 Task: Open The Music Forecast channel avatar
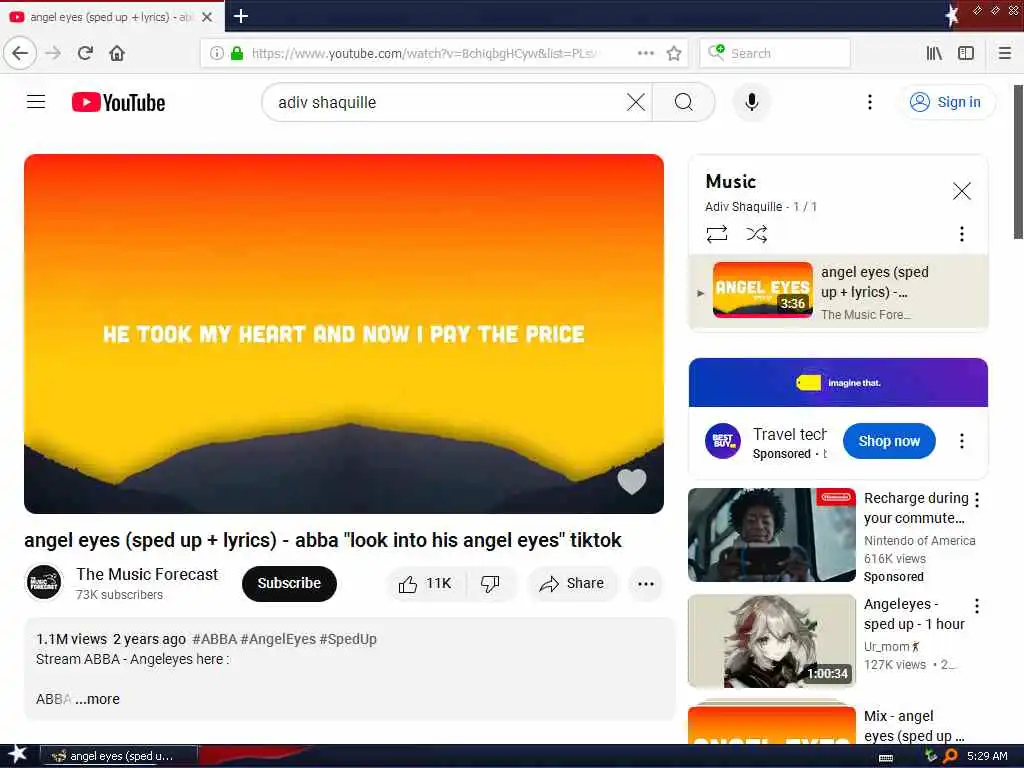(x=44, y=583)
